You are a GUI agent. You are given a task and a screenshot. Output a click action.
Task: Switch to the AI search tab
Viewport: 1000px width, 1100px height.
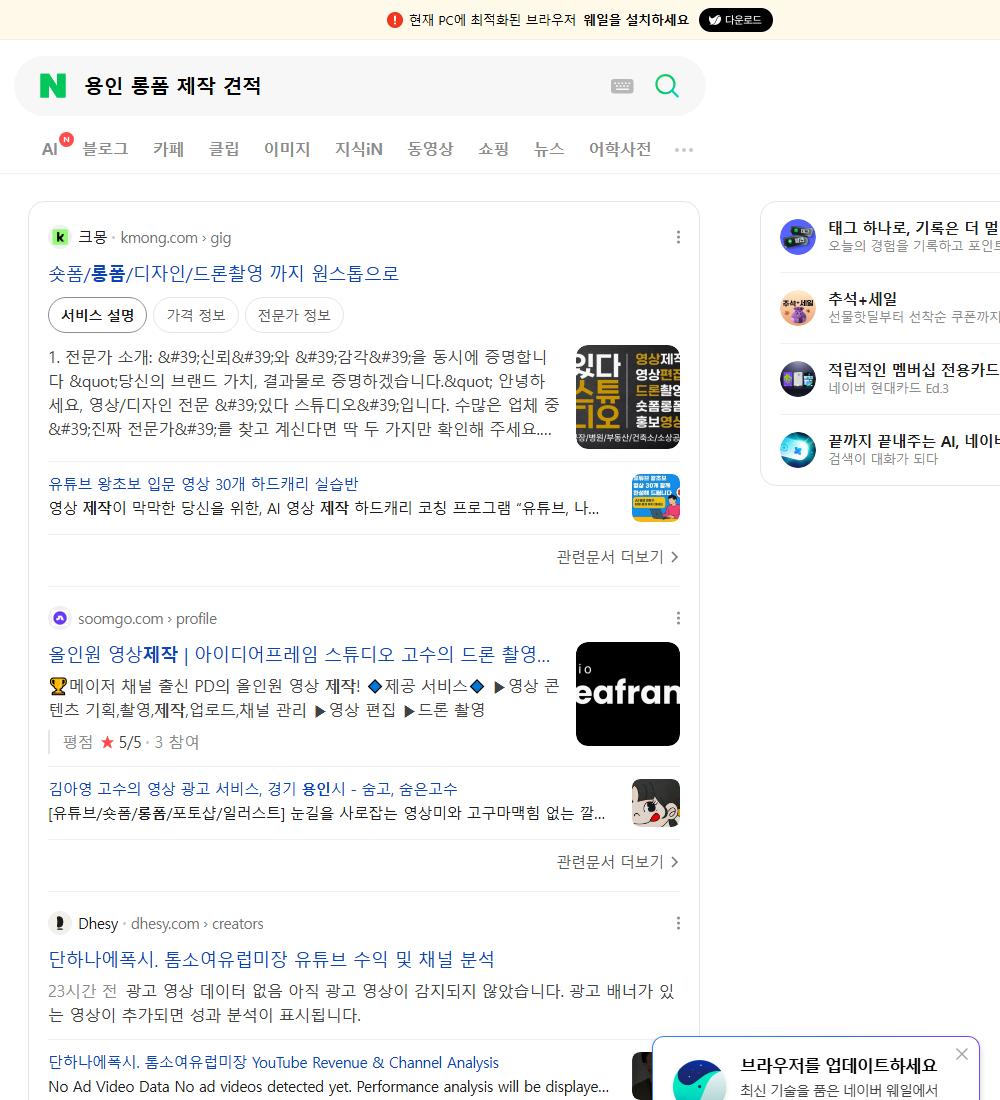point(51,149)
